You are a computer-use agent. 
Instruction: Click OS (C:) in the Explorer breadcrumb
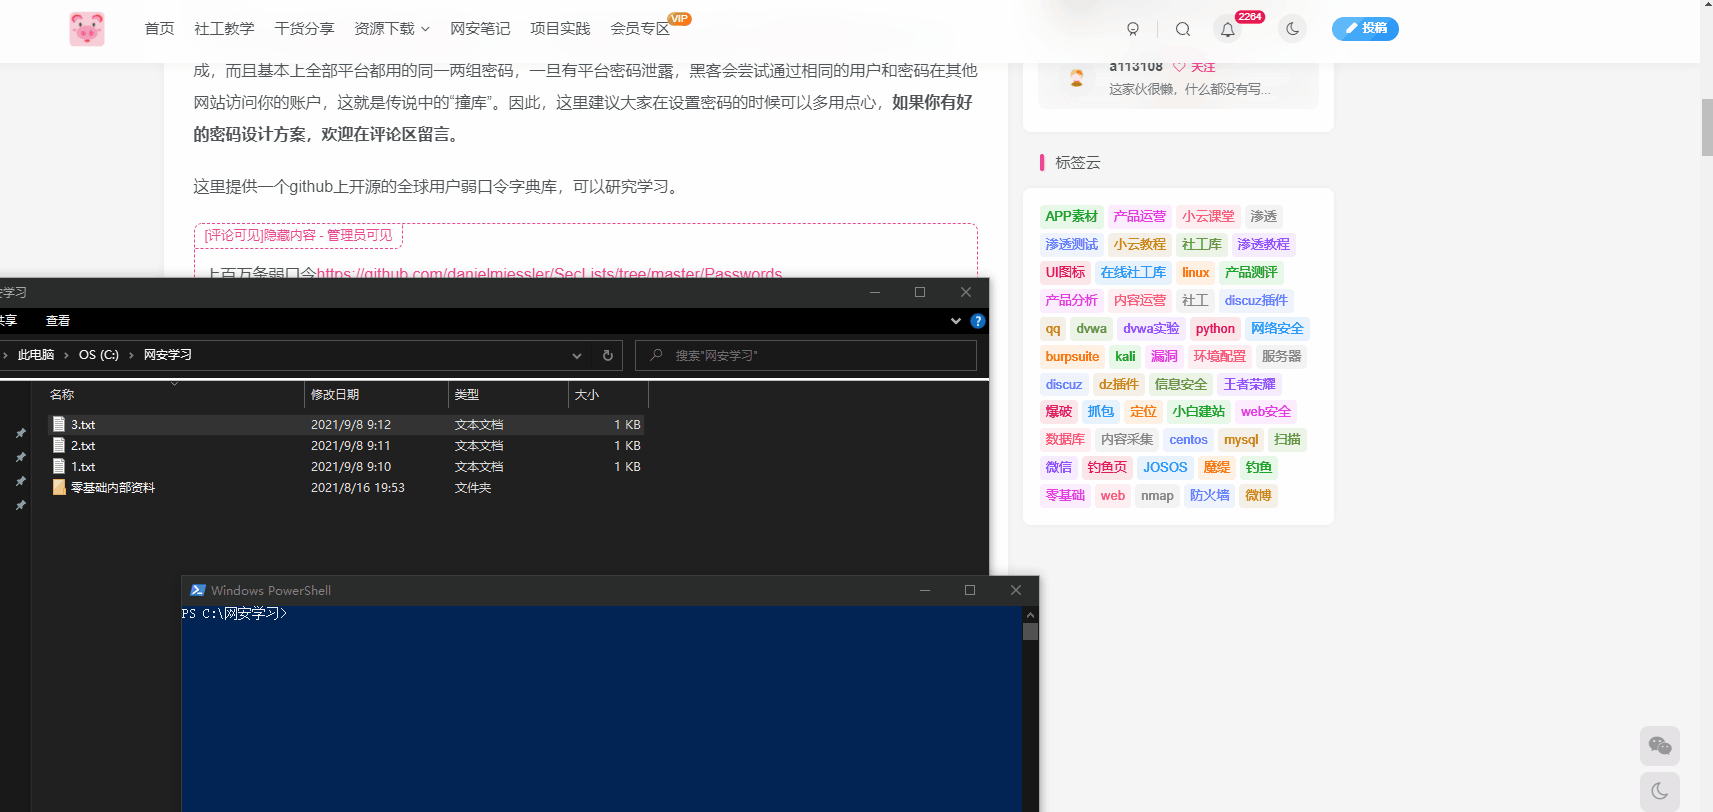click(x=99, y=355)
